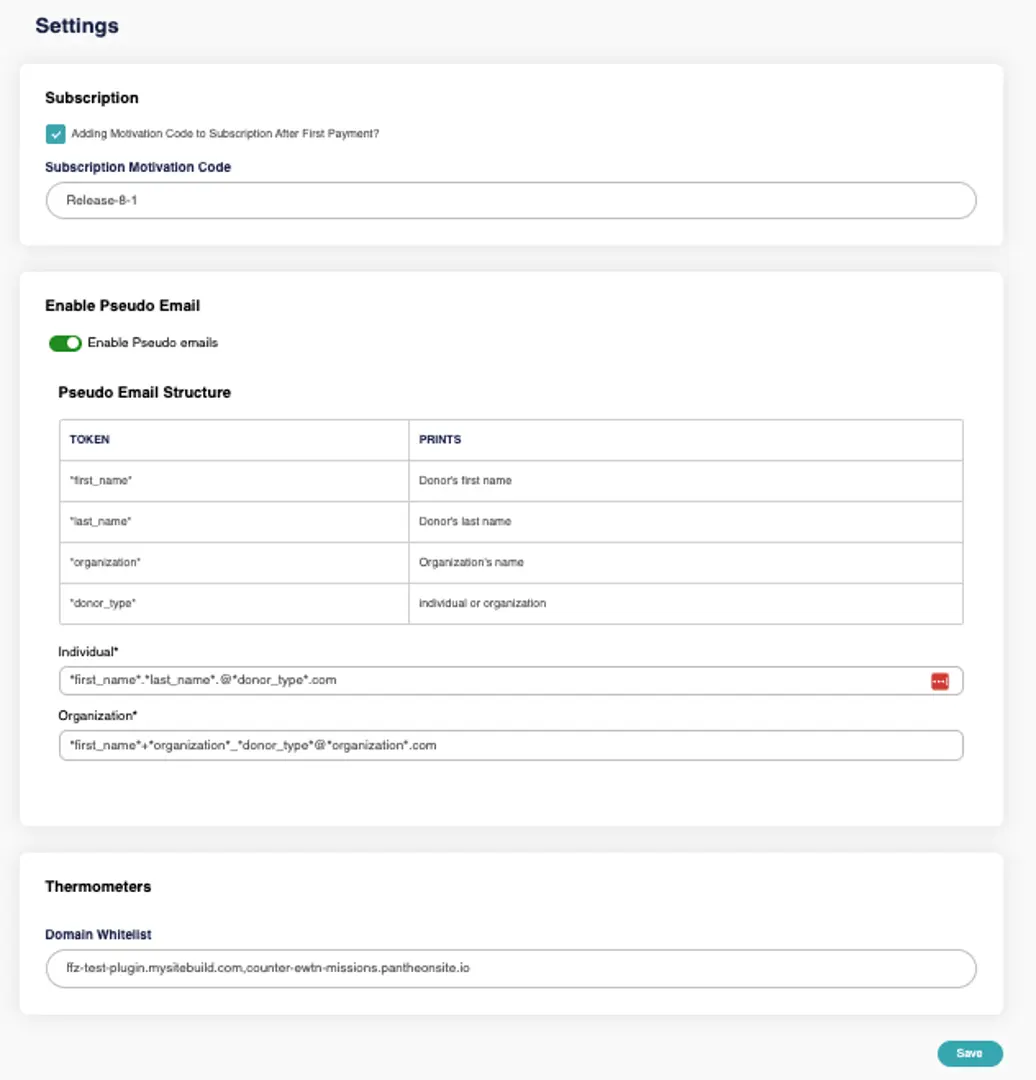Image resolution: width=1036 pixels, height=1080 pixels.
Task: Click the *last_name* token cell
Action: point(100,522)
